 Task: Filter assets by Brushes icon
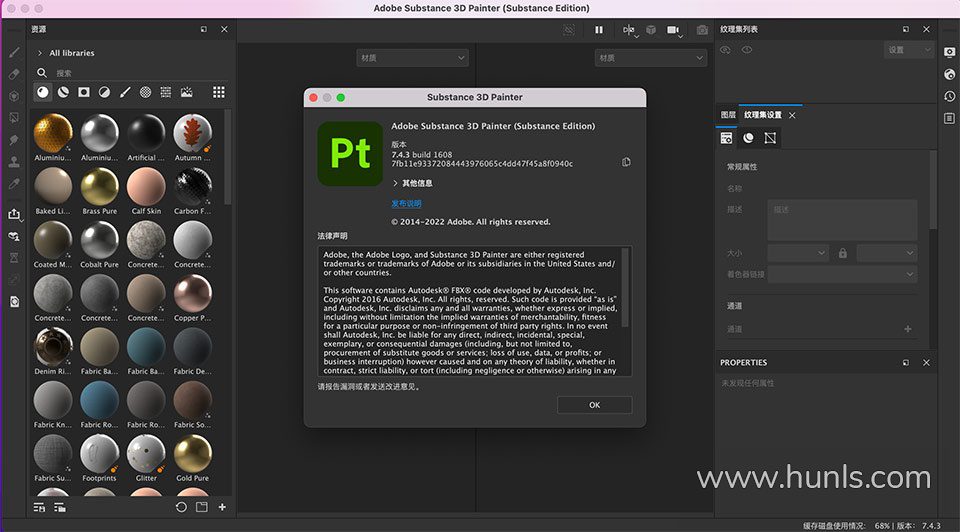[x=125, y=92]
